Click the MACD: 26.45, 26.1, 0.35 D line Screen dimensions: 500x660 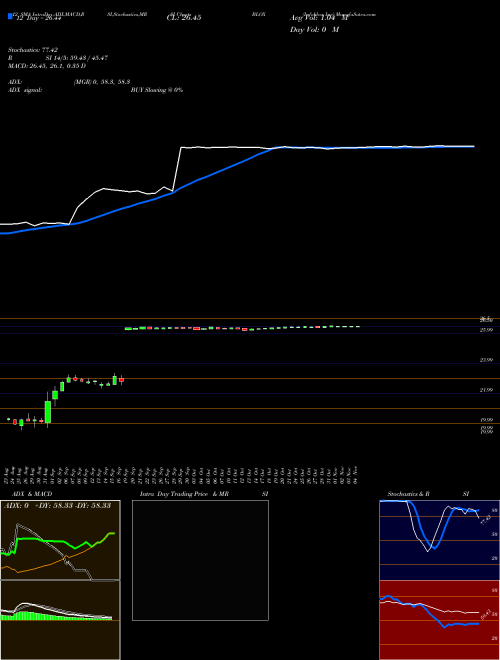coord(47,66)
